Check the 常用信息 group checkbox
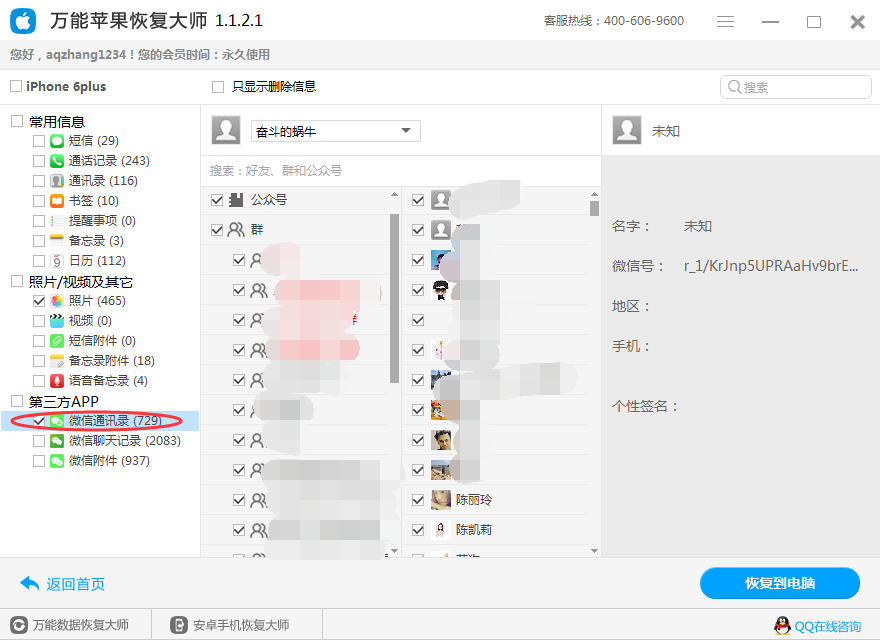This screenshot has width=880, height=640. point(17,121)
